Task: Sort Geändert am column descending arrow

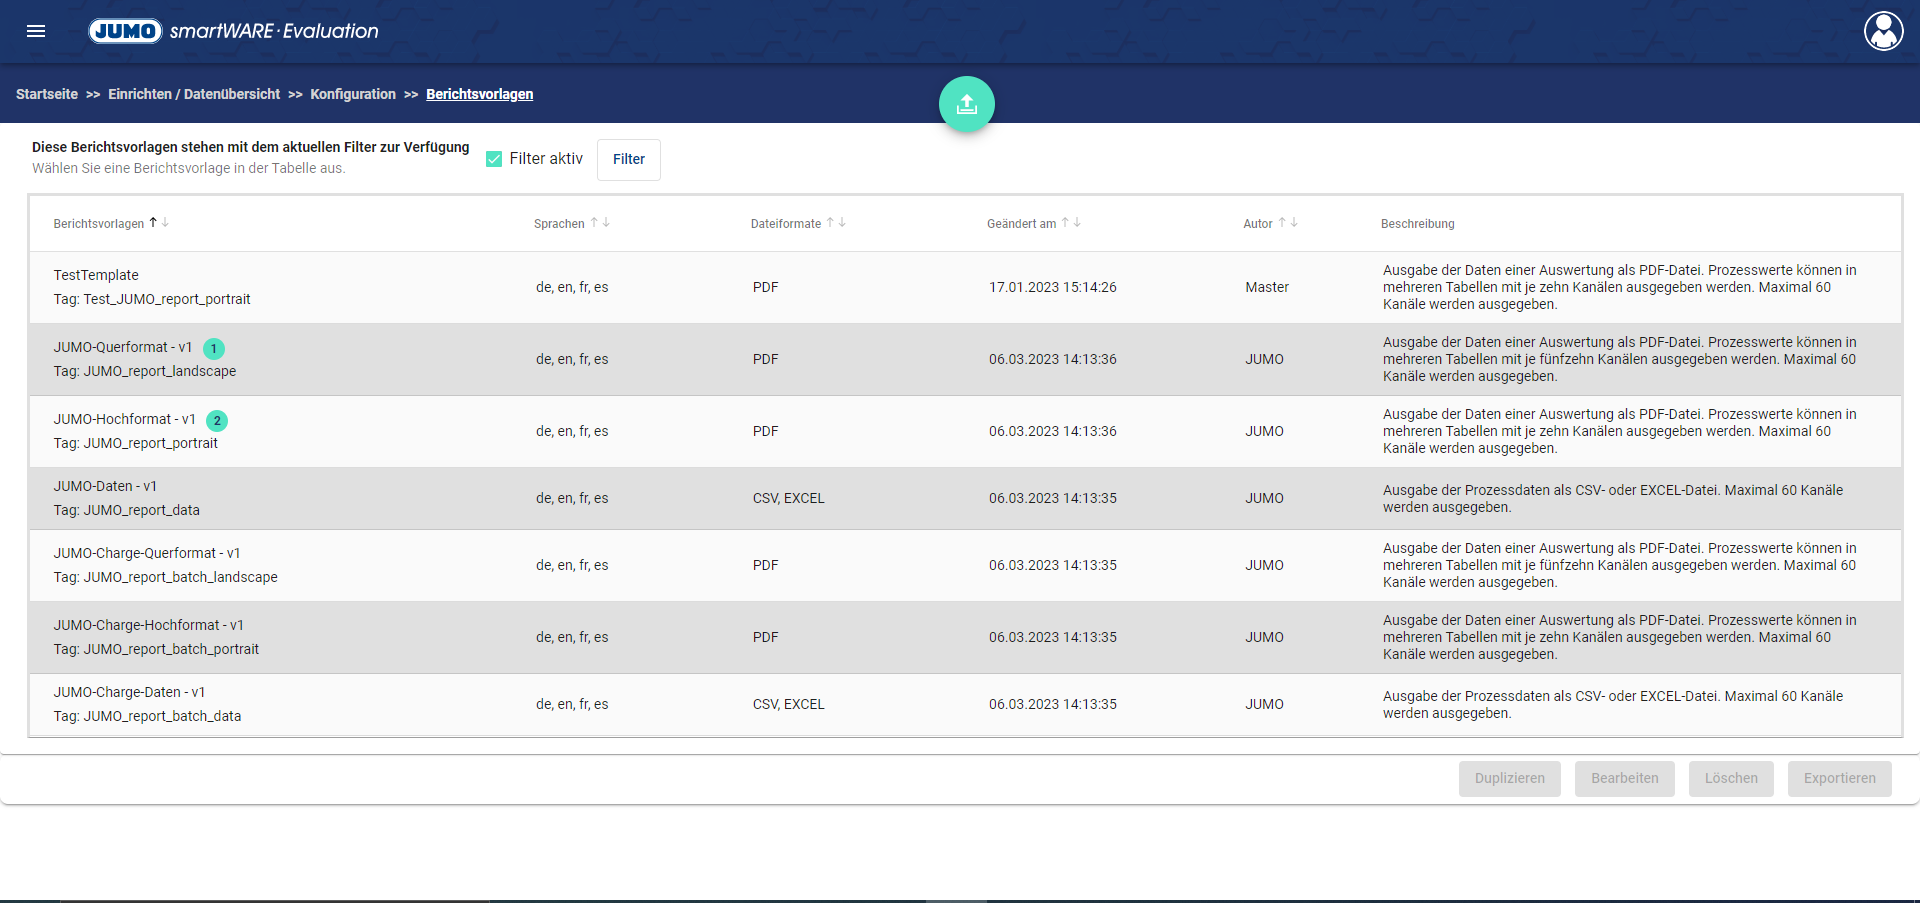Action: click(x=1077, y=223)
